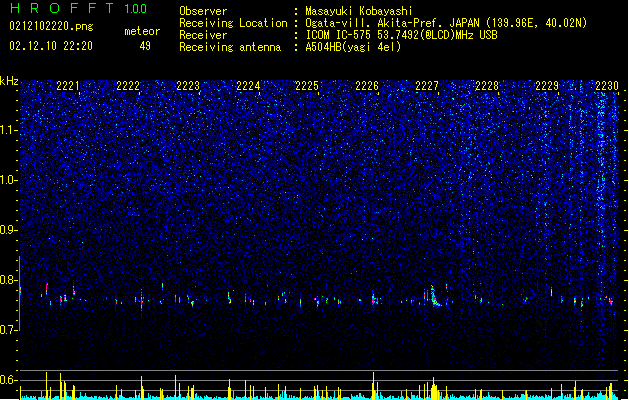
Task: Click the HROFFT program title
Action: 62,8
